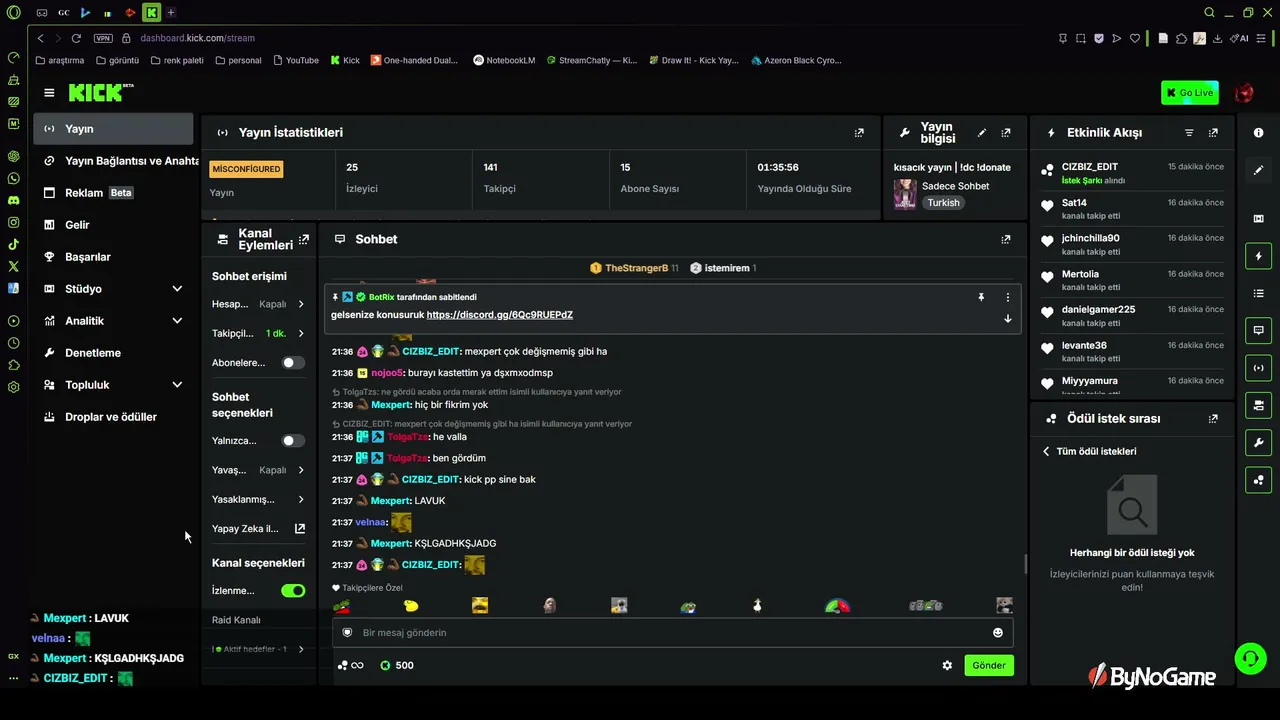This screenshot has height=720, width=1280.
Task: Open a new browser tab
Action: click(x=171, y=12)
